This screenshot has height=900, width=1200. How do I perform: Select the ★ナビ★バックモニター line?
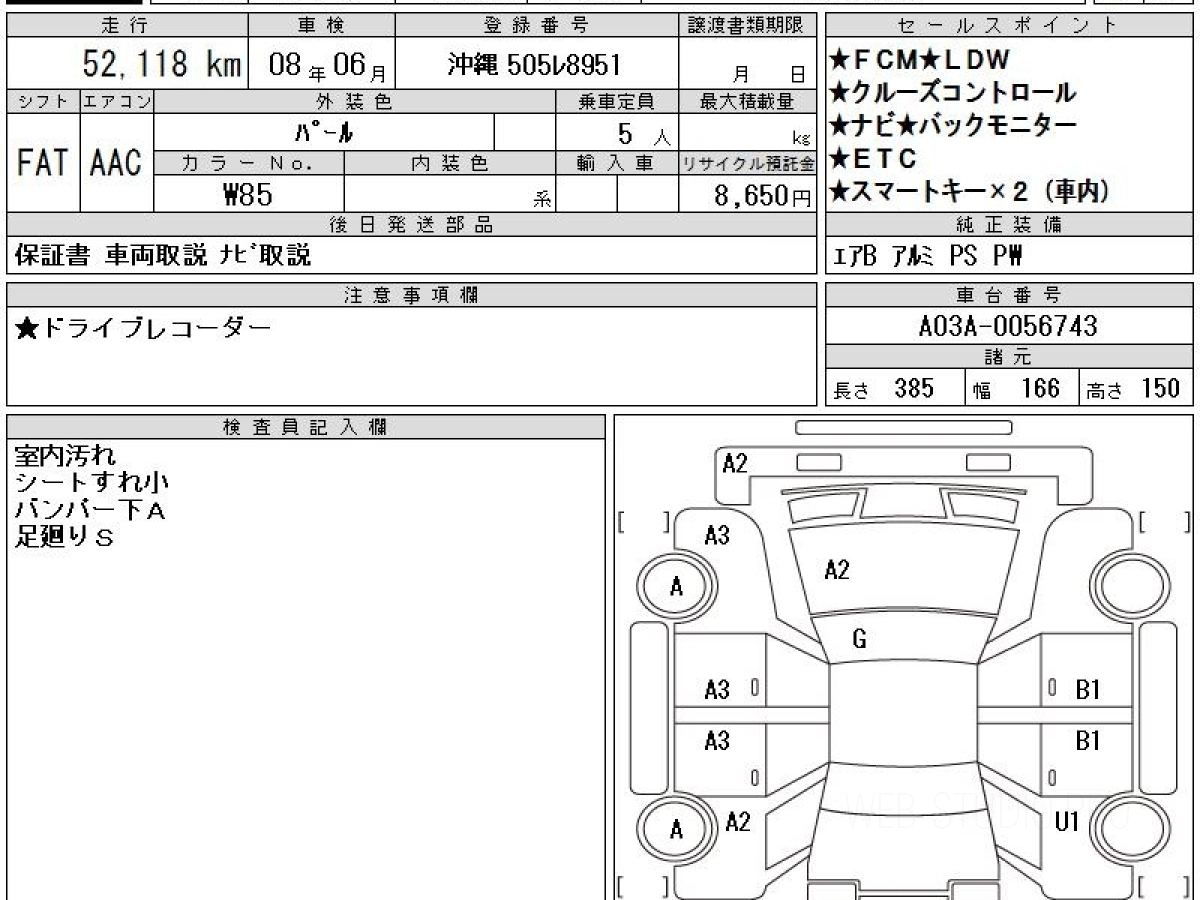(953, 126)
